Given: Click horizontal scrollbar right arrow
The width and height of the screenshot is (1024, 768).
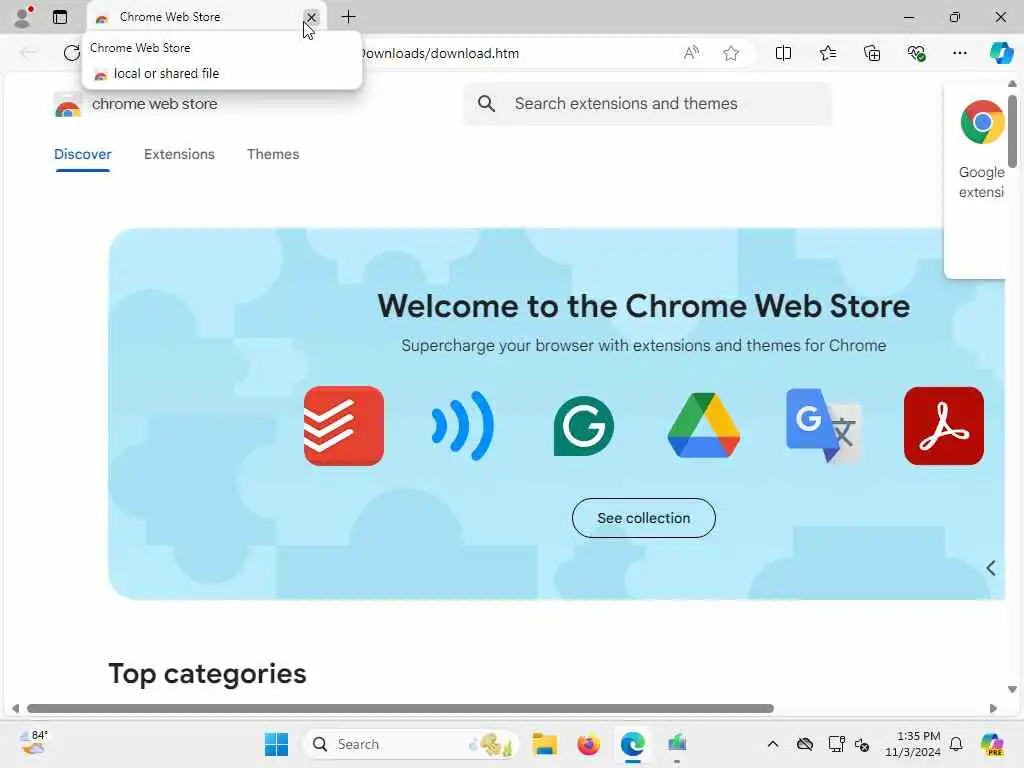Looking at the screenshot, I should click(993, 709).
